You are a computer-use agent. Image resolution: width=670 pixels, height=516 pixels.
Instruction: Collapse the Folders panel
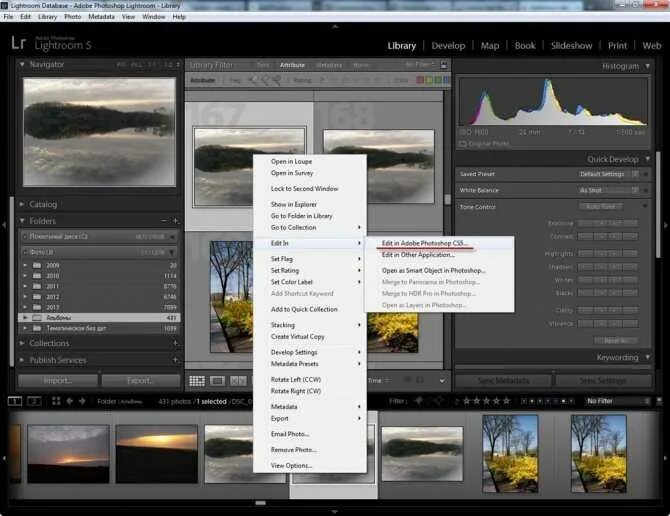pyautogui.click(x=22, y=221)
